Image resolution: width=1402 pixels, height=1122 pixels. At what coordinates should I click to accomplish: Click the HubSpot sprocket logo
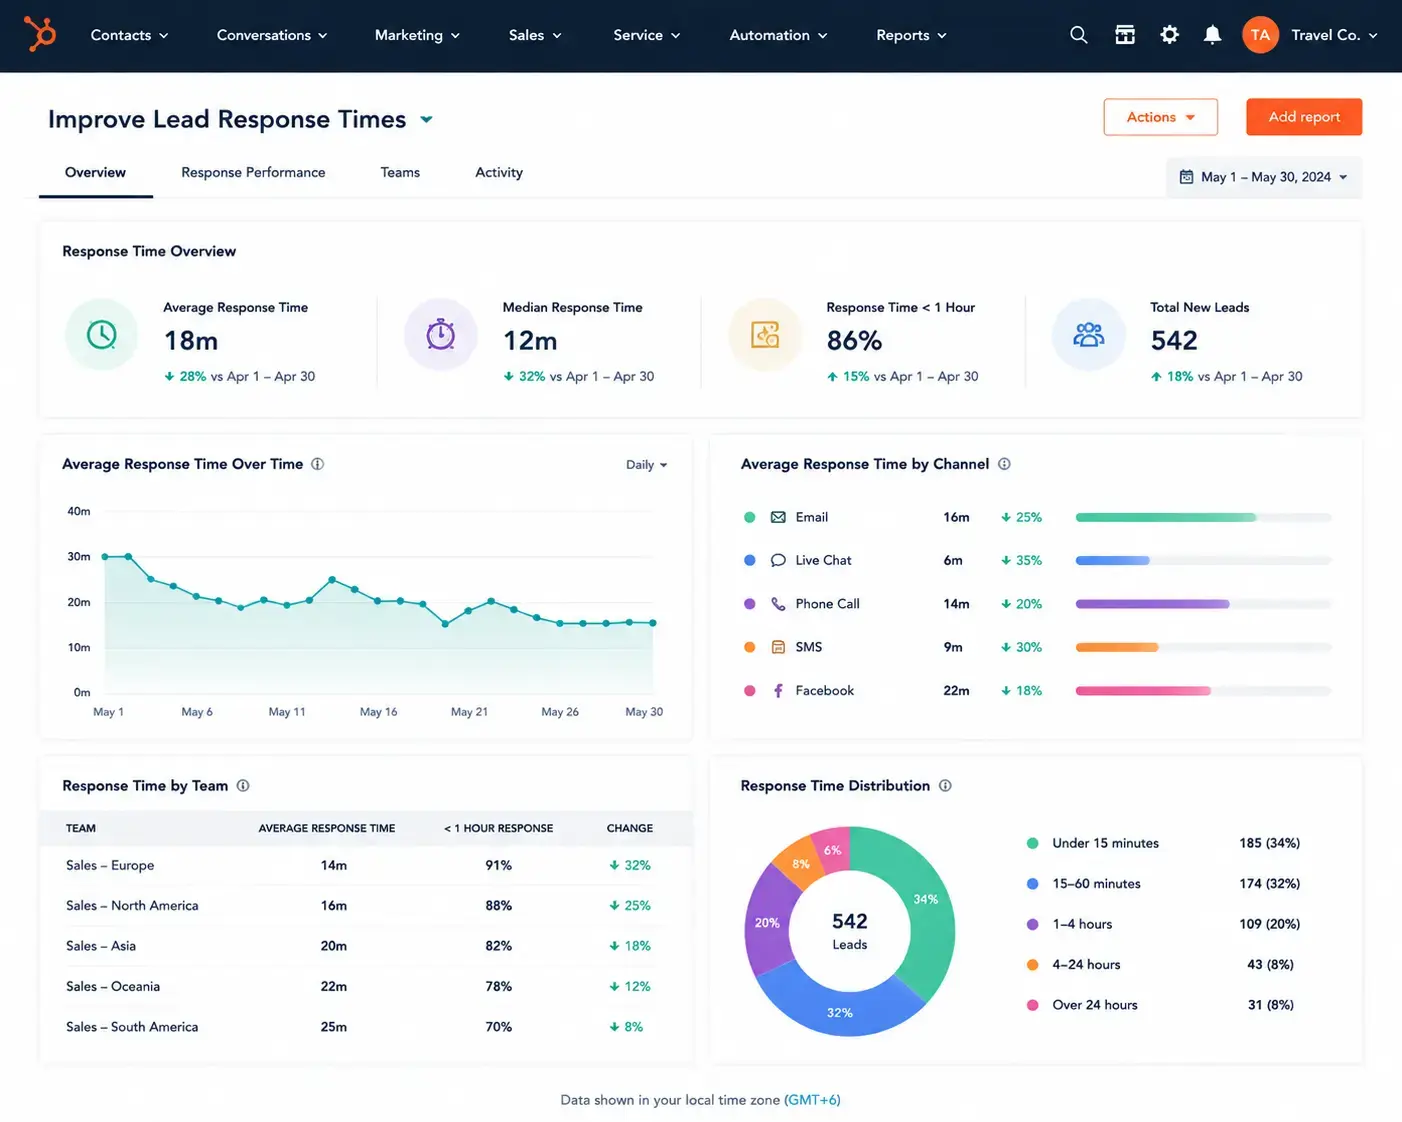click(40, 35)
